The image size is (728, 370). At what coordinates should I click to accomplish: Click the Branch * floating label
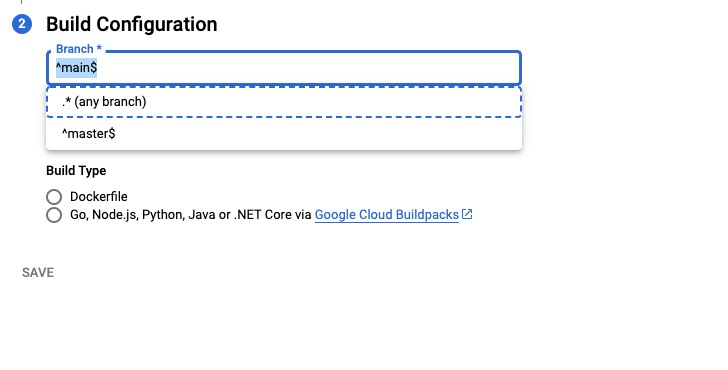(x=78, y=49)
